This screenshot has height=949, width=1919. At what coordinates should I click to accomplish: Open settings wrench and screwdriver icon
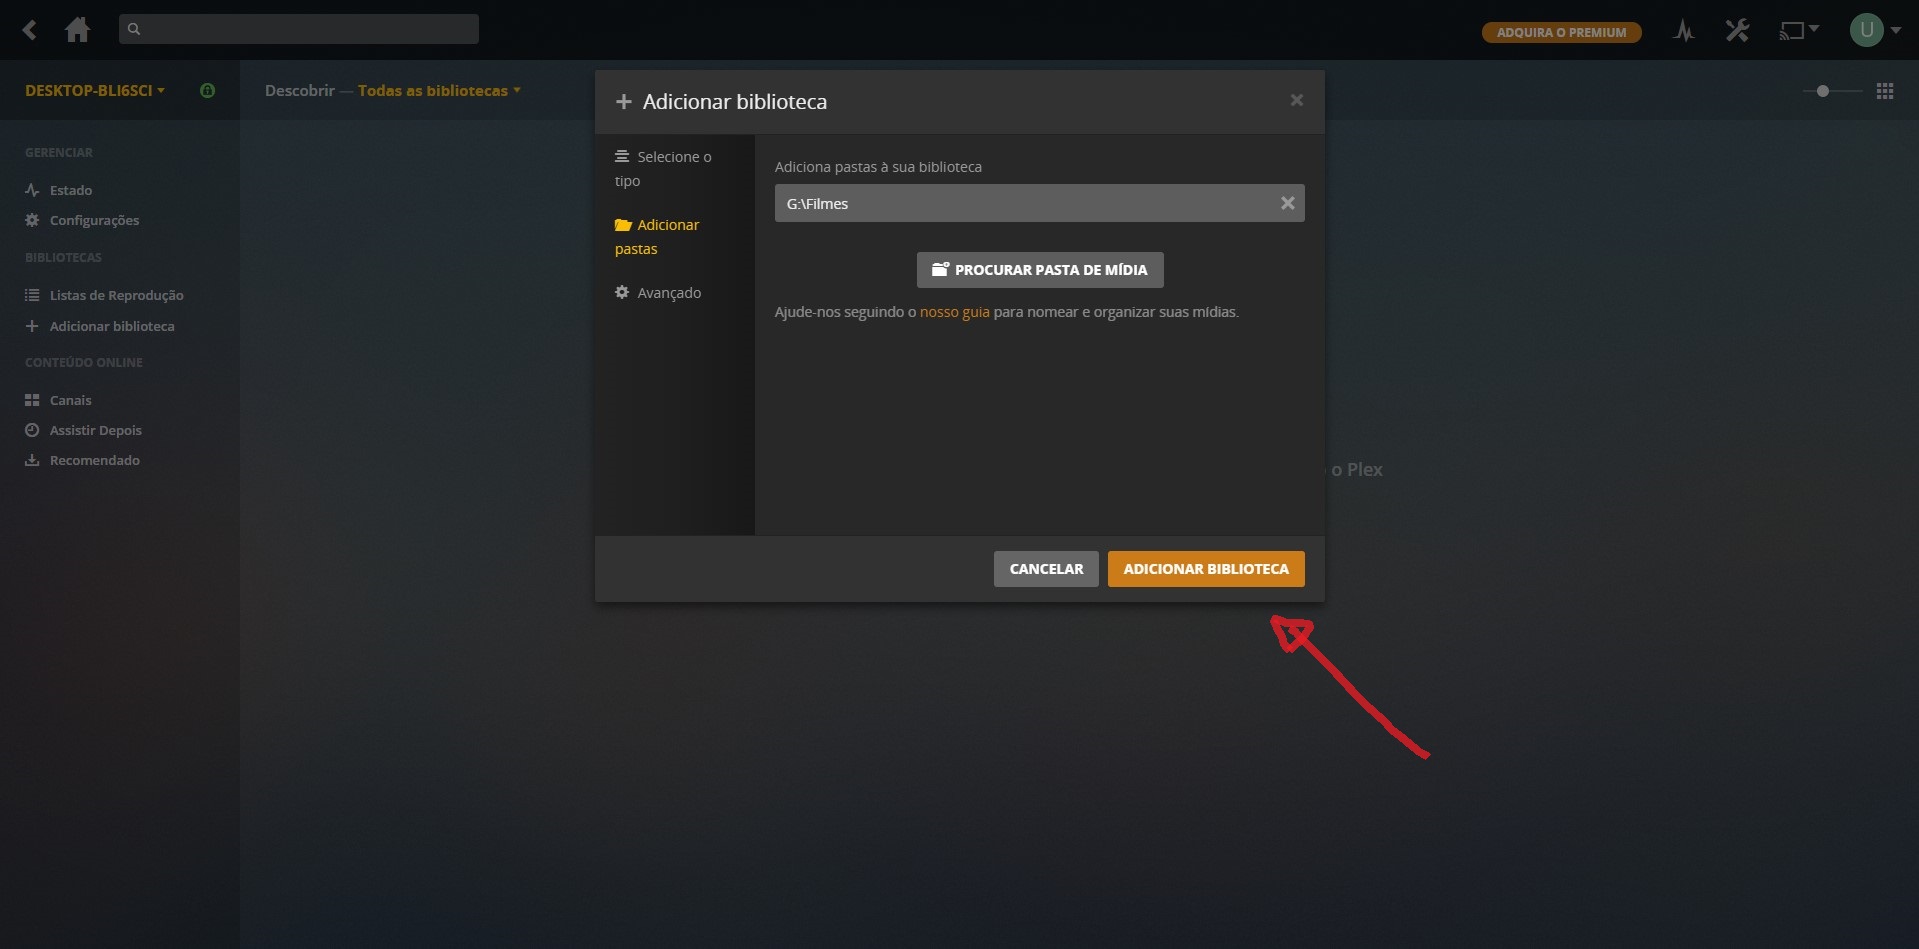1737,31
